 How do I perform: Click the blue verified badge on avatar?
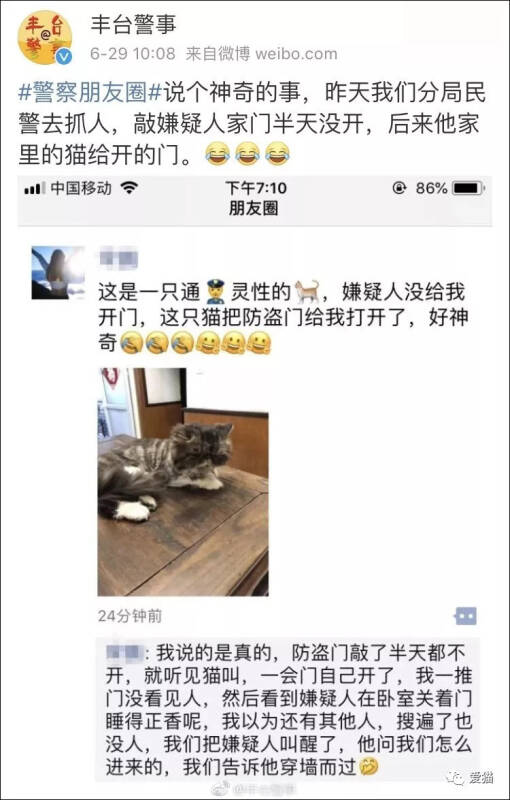(64, 57)
